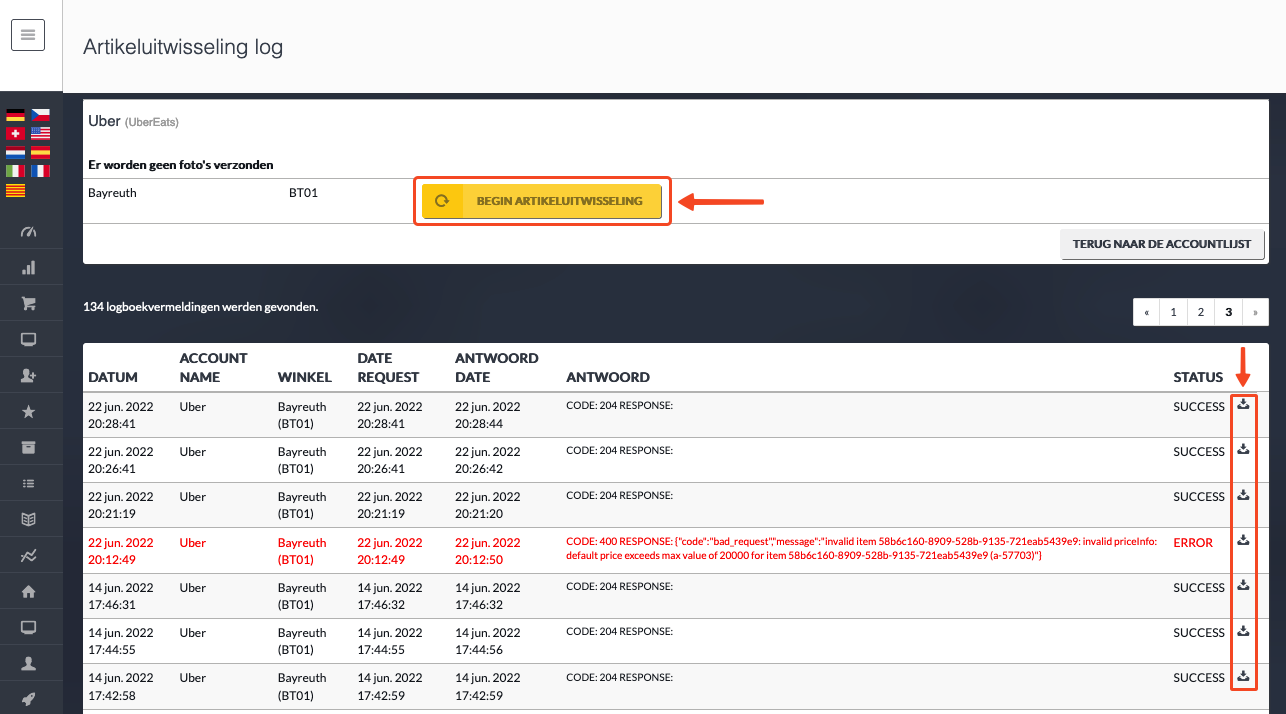This screenshot has width=1286, height=714.
Task: Open the line graph trends icon
Action: point(28,555)
